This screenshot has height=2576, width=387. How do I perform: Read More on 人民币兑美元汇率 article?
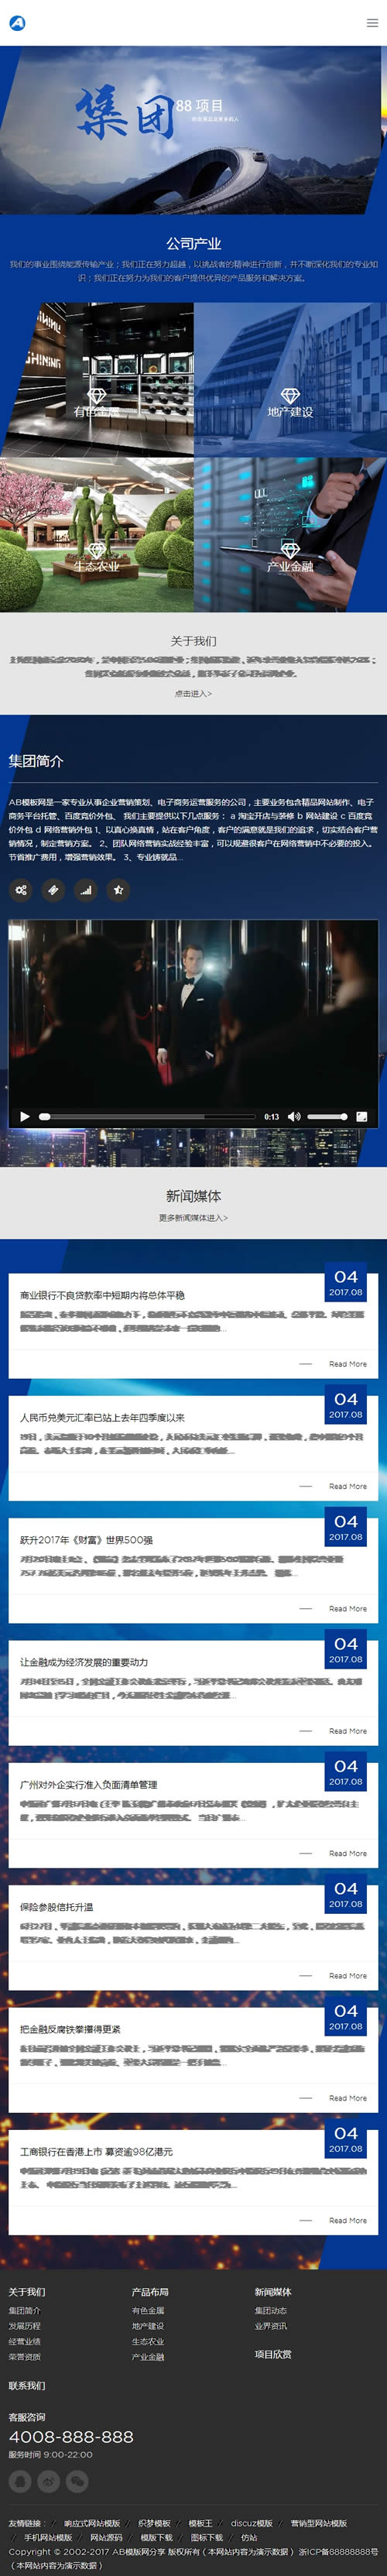coord(348,1486)
